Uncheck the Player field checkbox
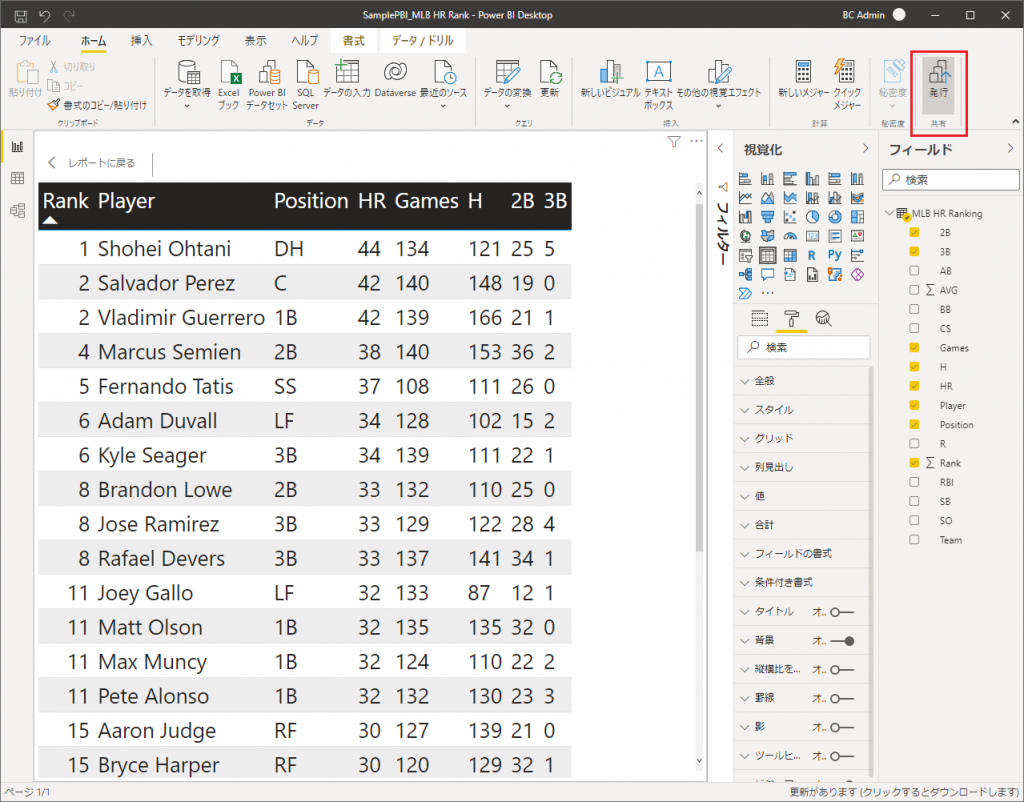The height and width of the screenshot is (802, 1024). (x=914, y=406)
